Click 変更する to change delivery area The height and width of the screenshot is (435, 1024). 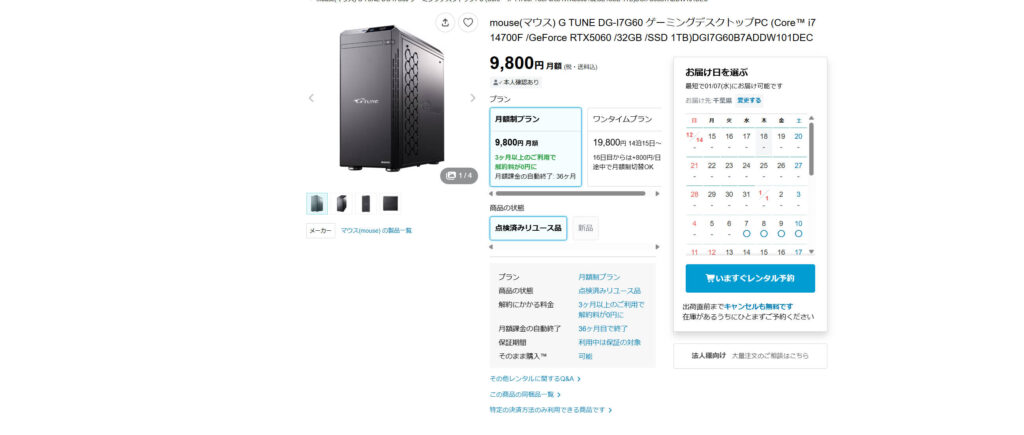point(749,101)
